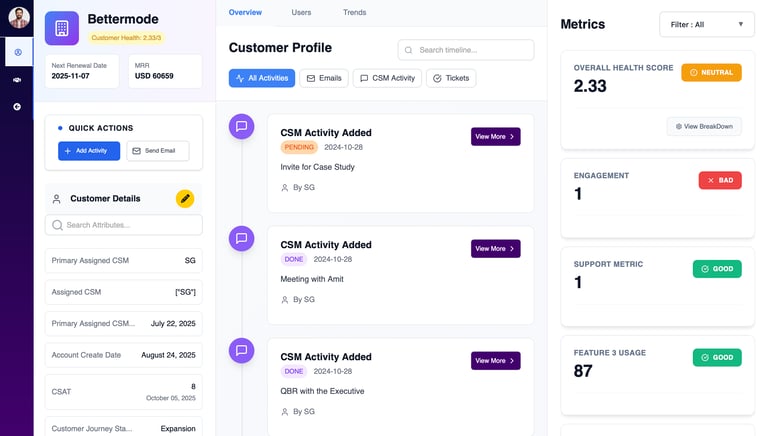Click timeline icon for Invite for Case Study

coord(241,126)
